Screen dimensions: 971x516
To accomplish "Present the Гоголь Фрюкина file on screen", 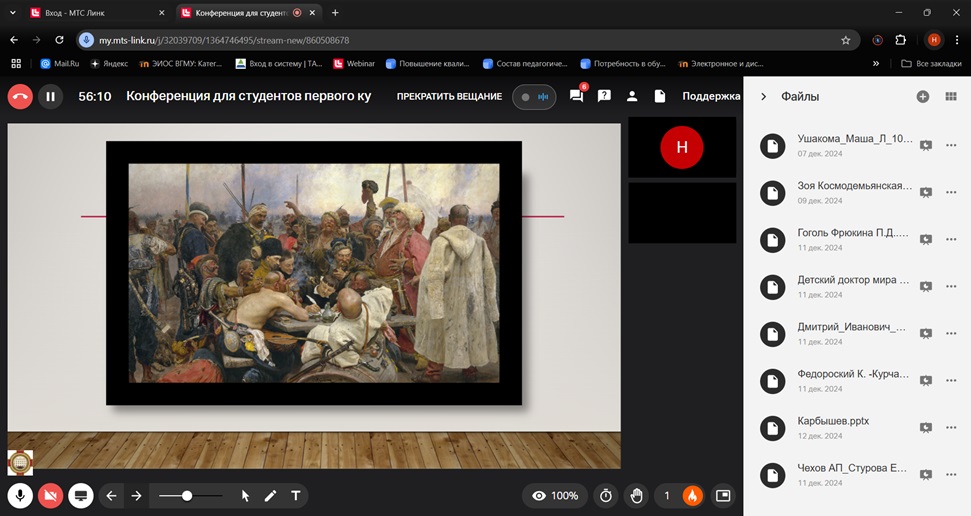I will pos(926,239).
